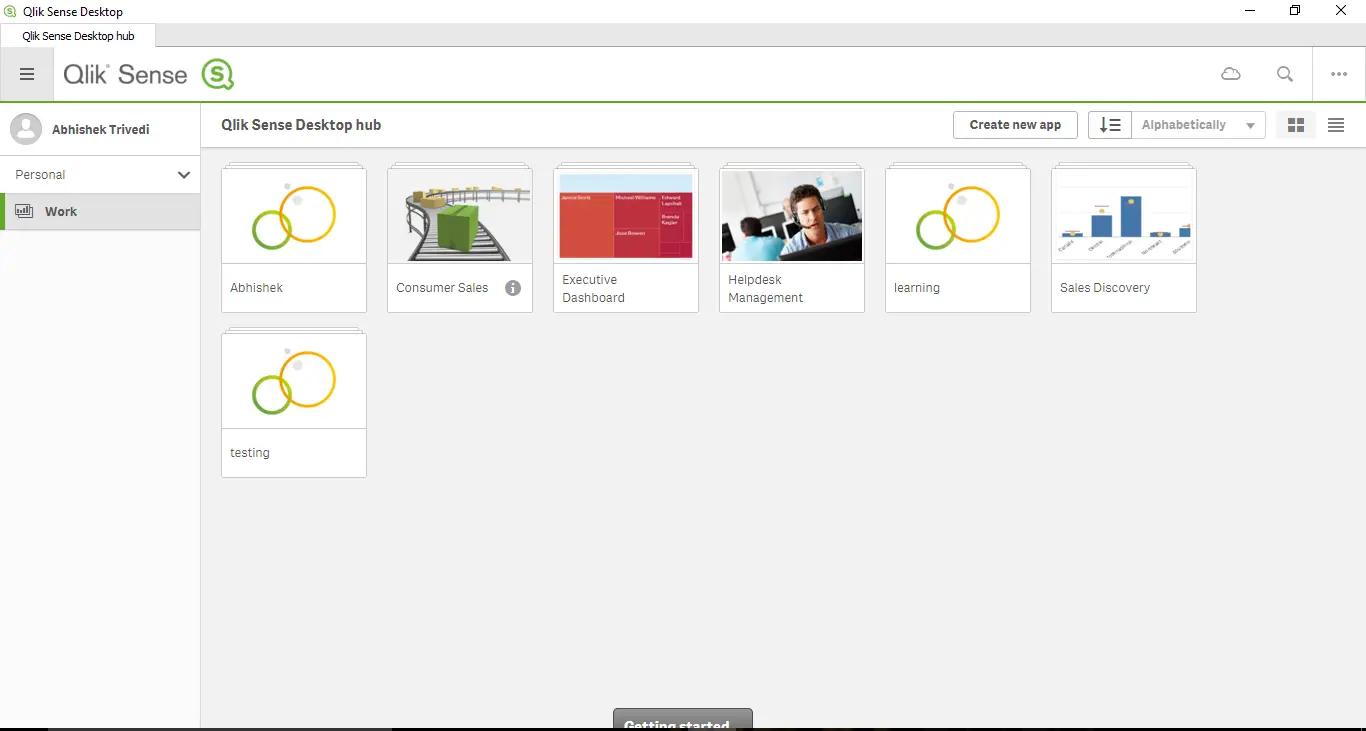Open the Alphabetically sort dropdown

click(1199, 125)
